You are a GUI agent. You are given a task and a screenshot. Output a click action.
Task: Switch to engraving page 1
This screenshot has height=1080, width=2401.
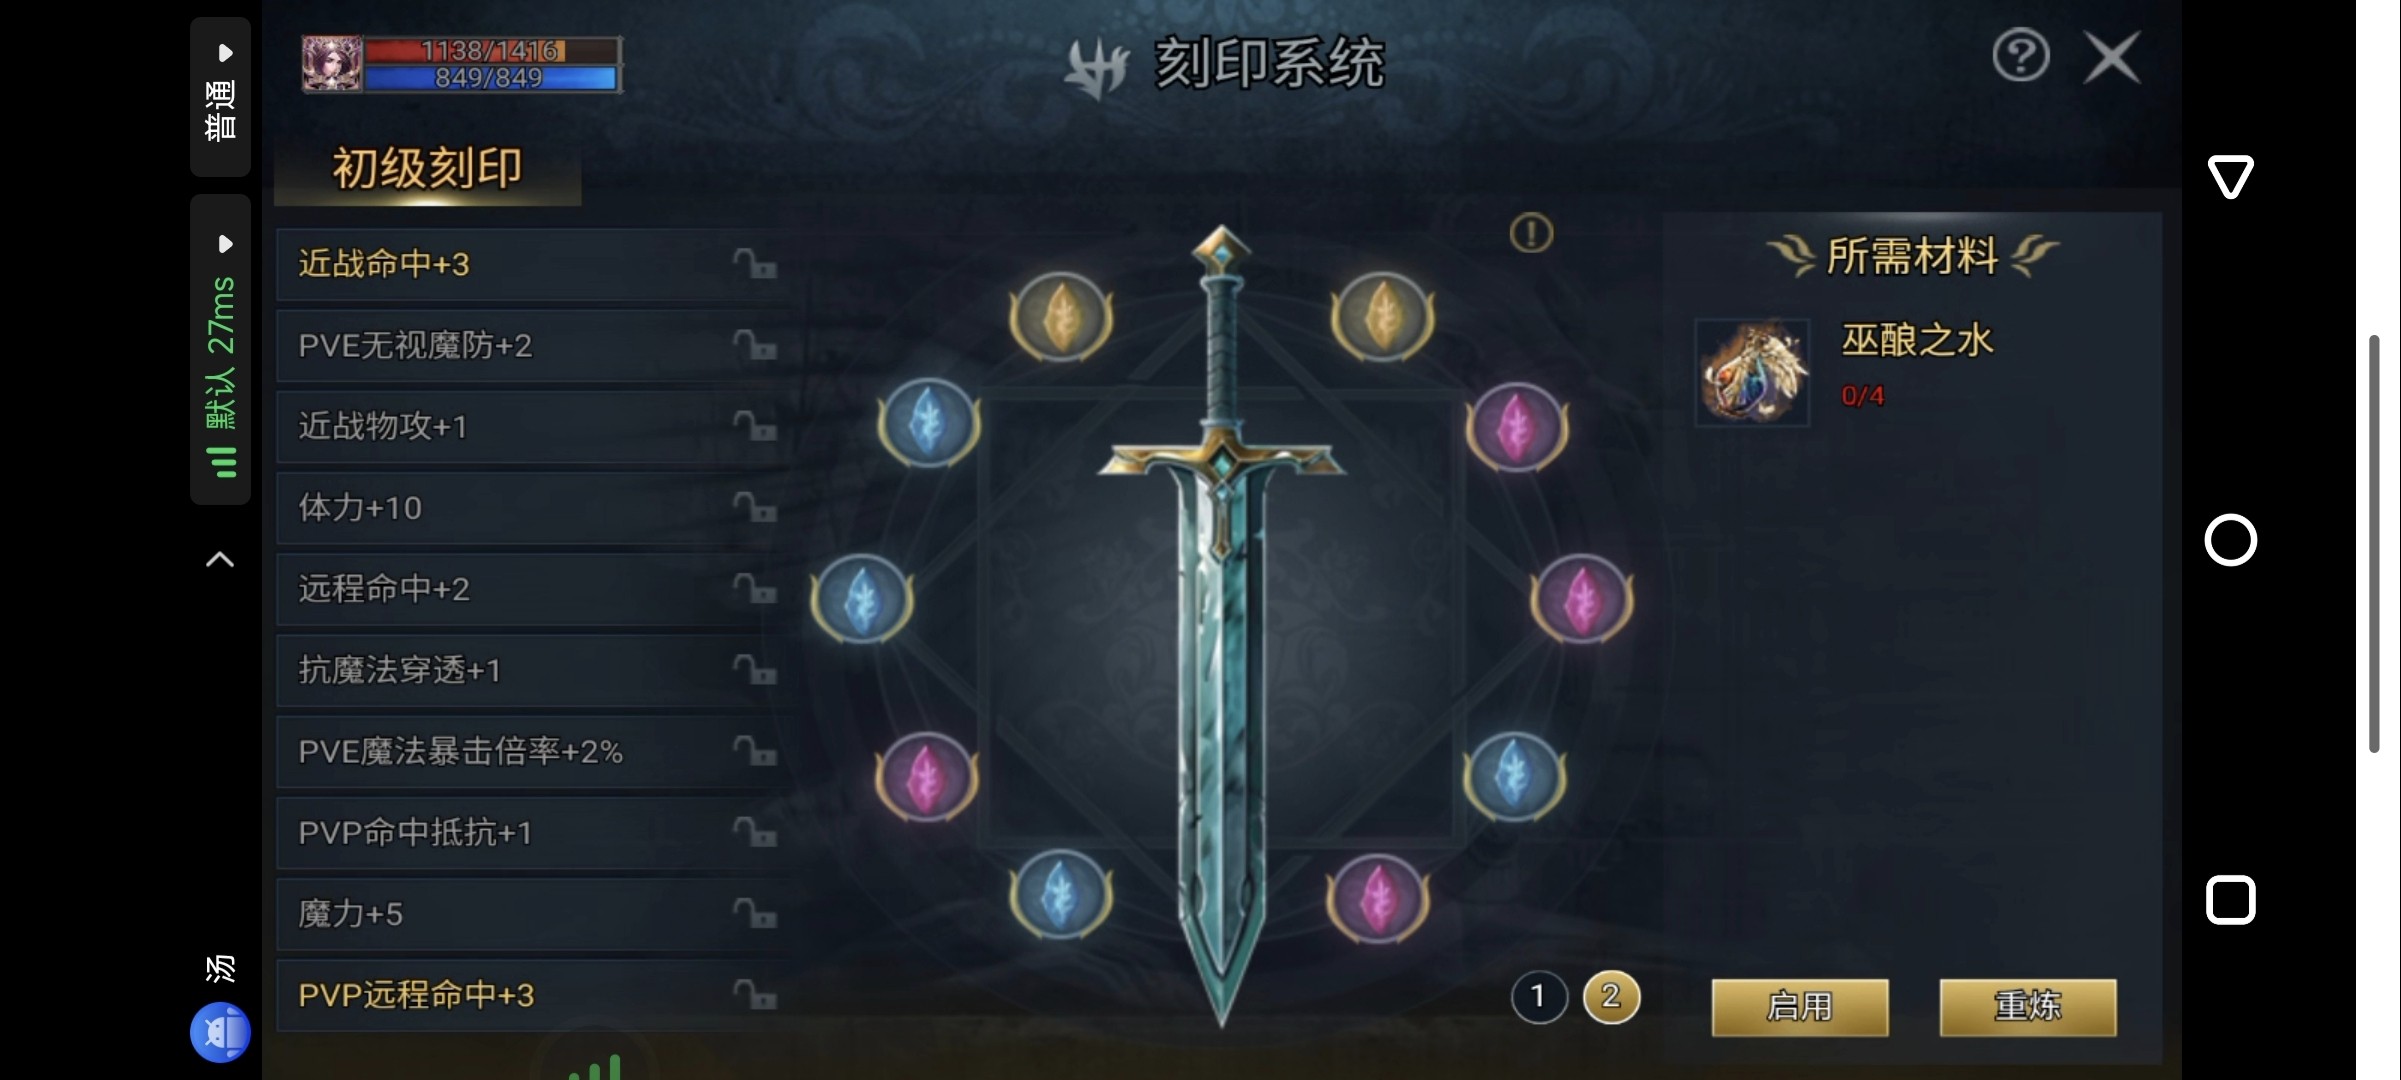[1538, 997]
